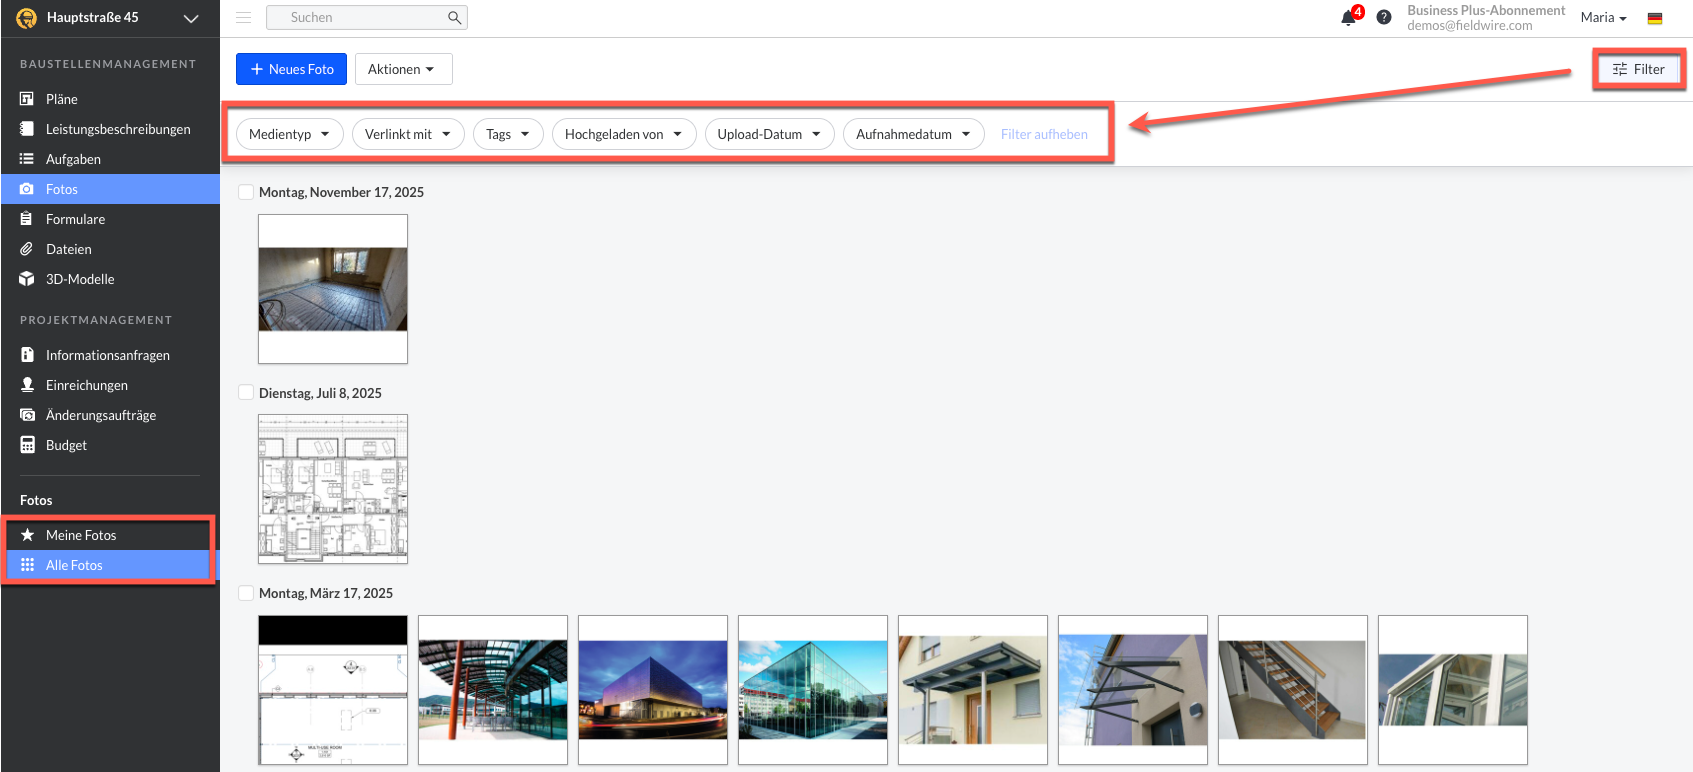Click the Budget calculator icon
The height and width of the screenshot is (772, 1693).
[x=27, y=445]
